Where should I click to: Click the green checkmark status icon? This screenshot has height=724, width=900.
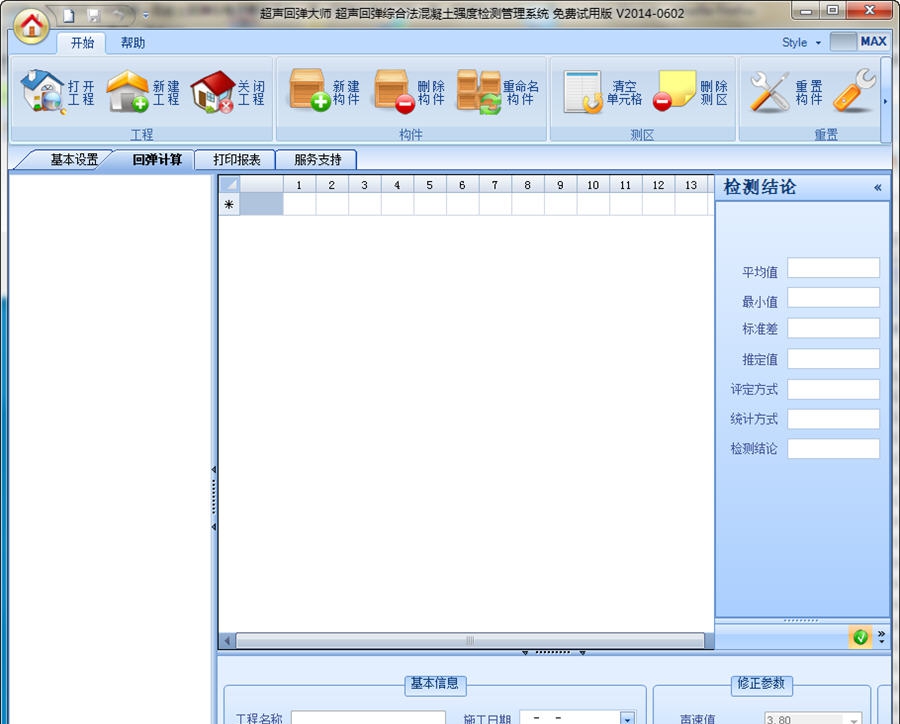(x=858, y=637)
